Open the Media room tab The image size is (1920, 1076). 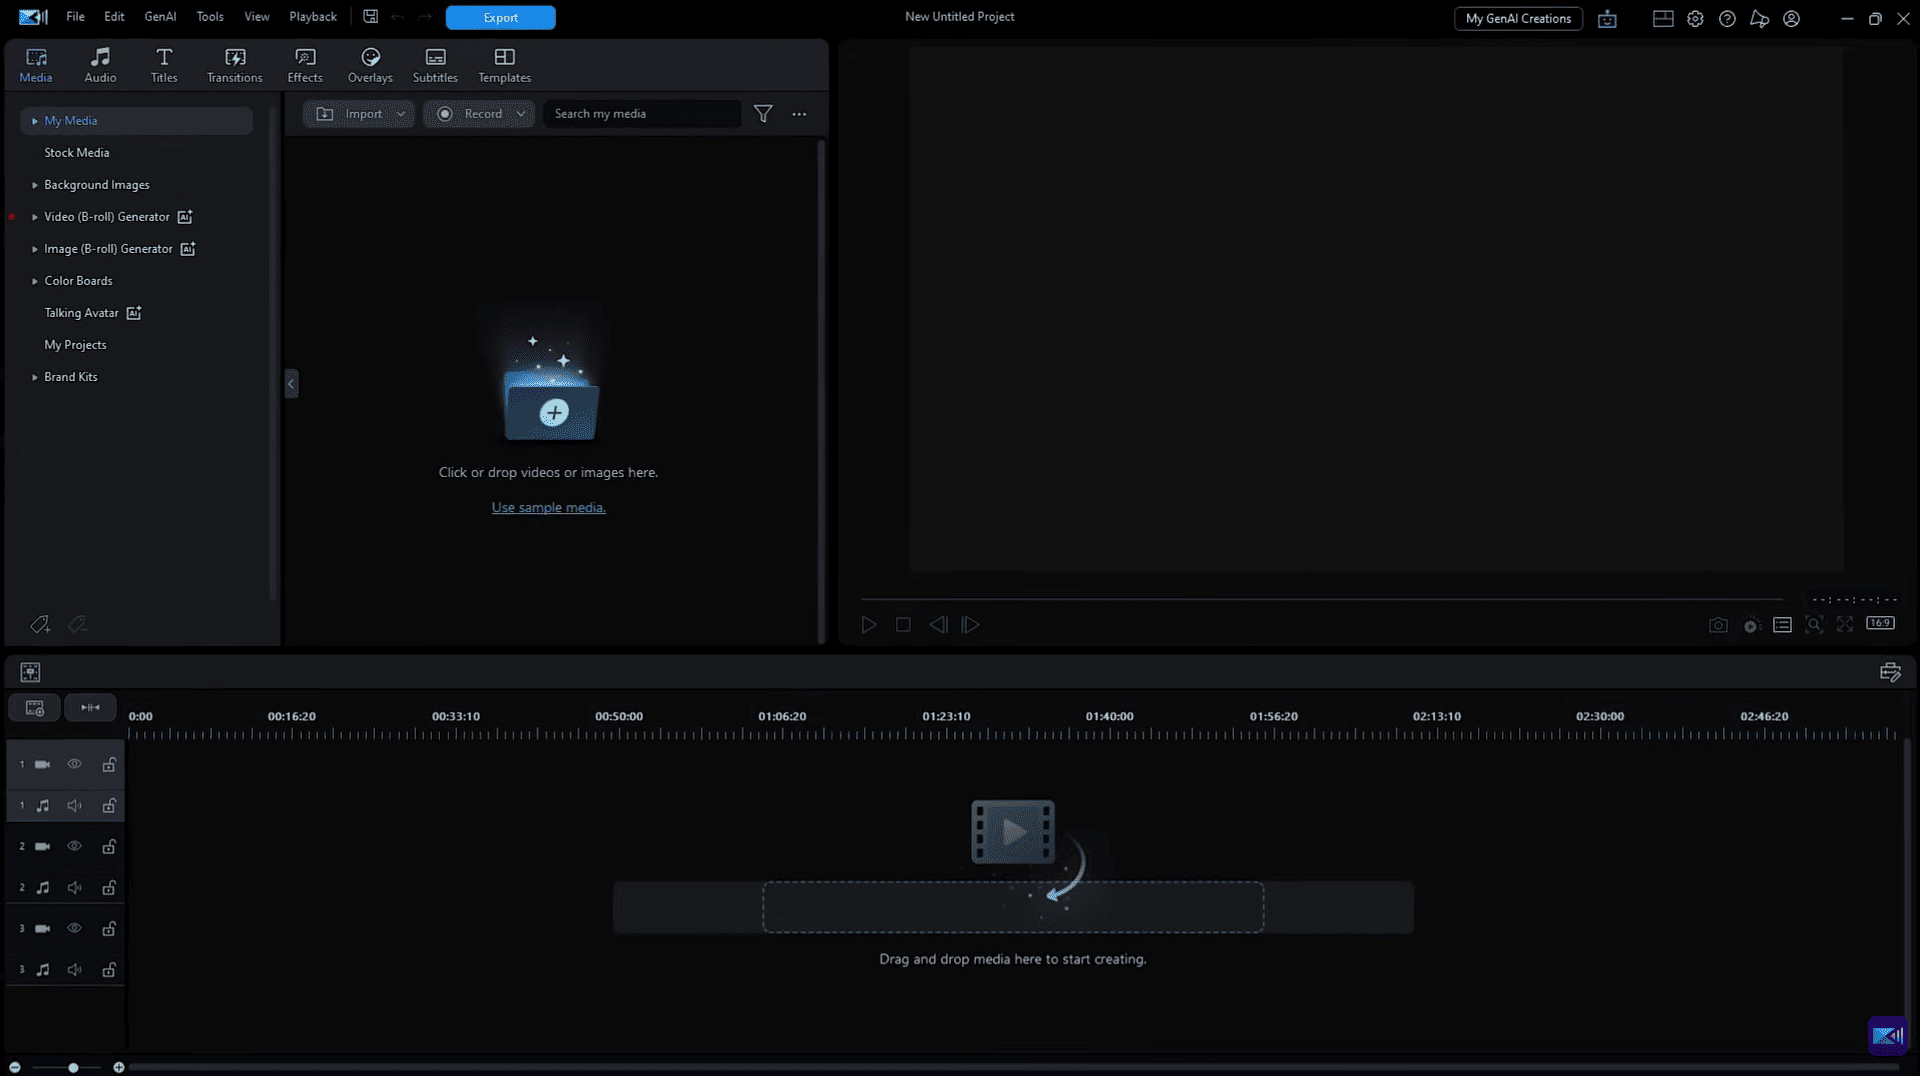point(36,66)
